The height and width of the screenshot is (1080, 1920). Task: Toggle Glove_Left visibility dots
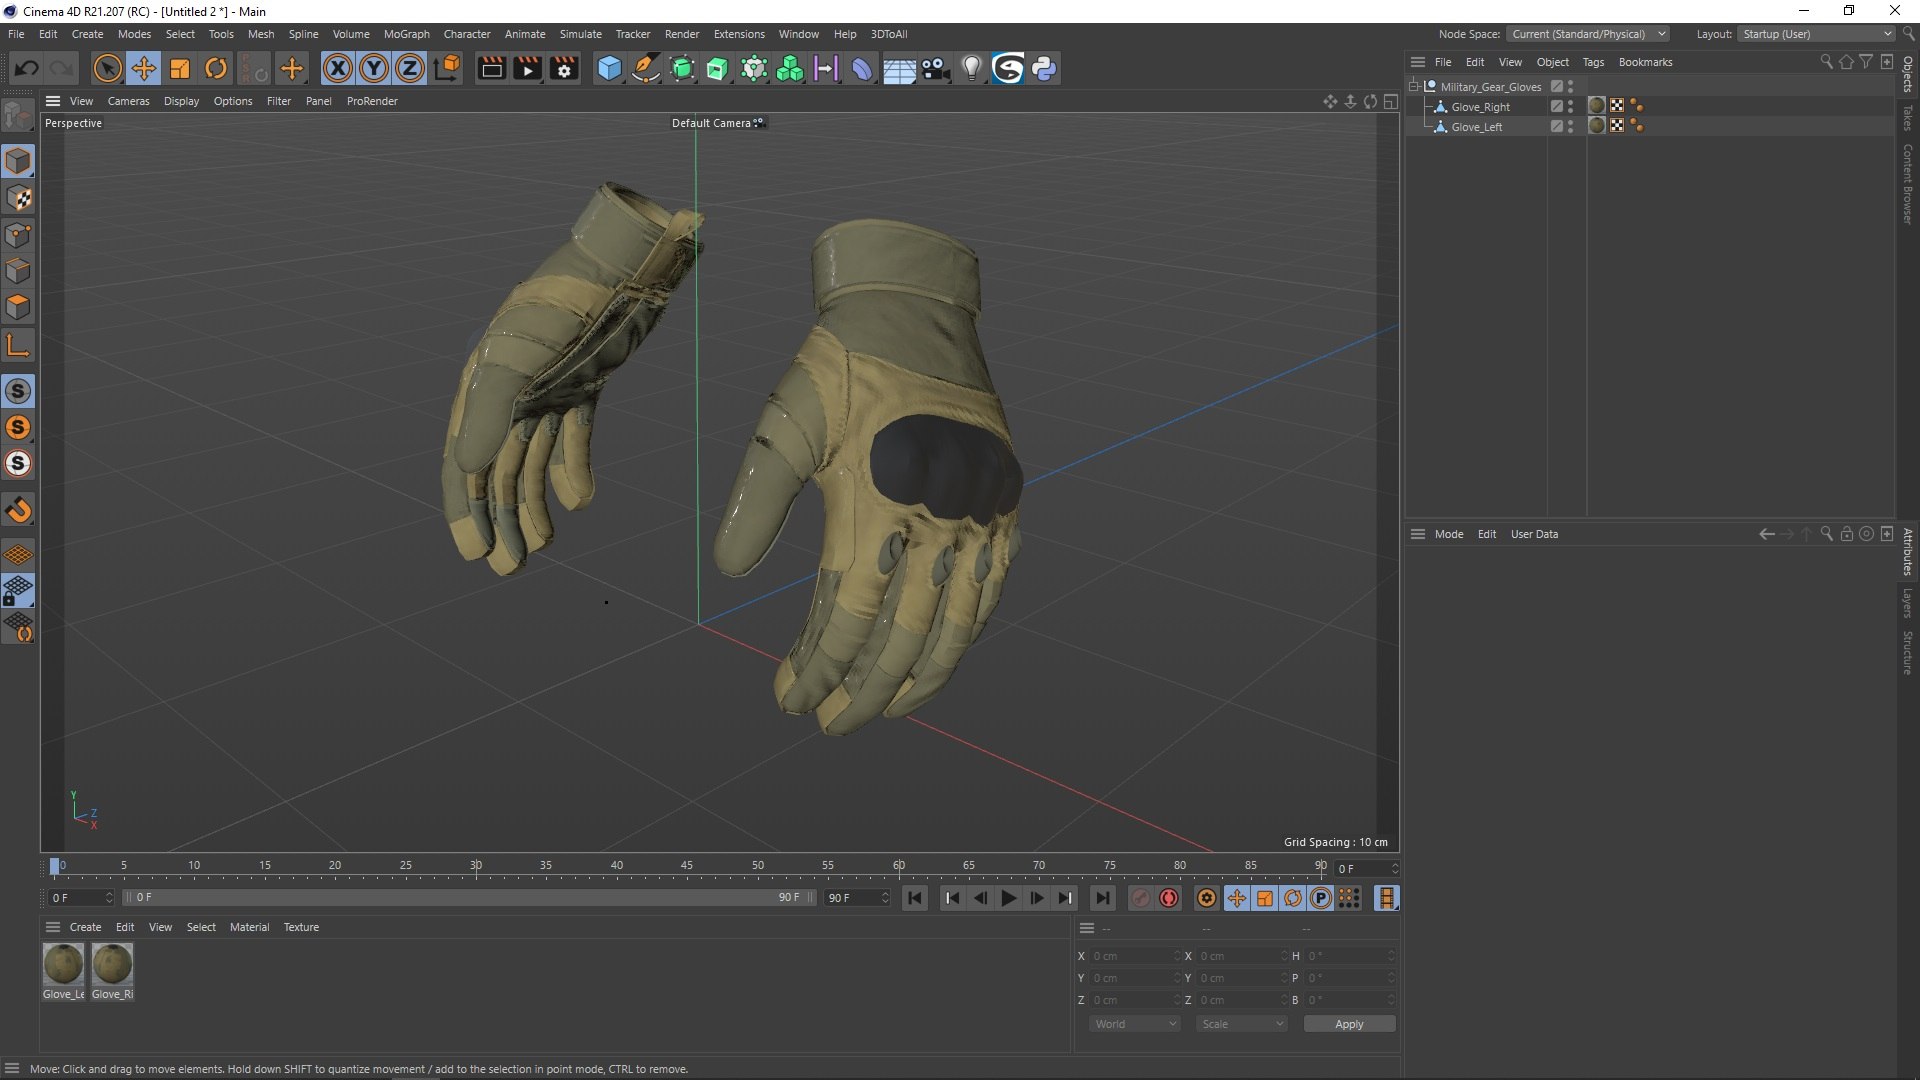[x=1571, y=126]
